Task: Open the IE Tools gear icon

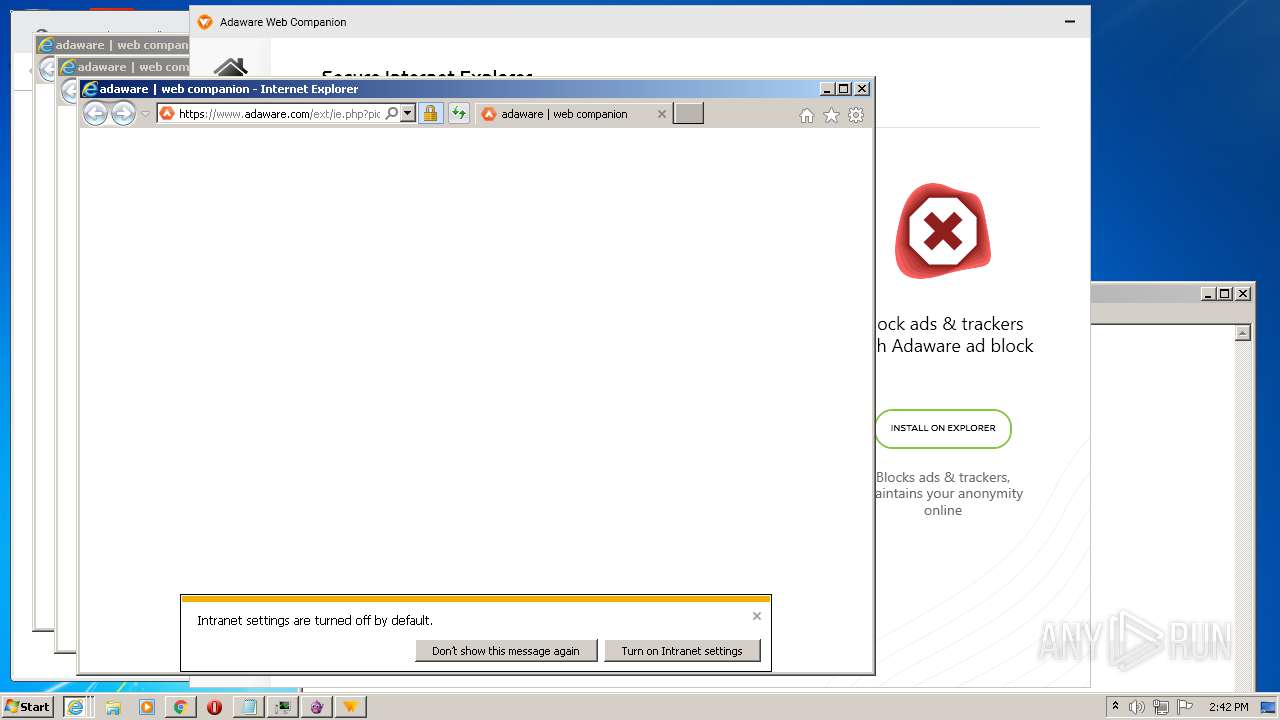Action: click(856, 115)
